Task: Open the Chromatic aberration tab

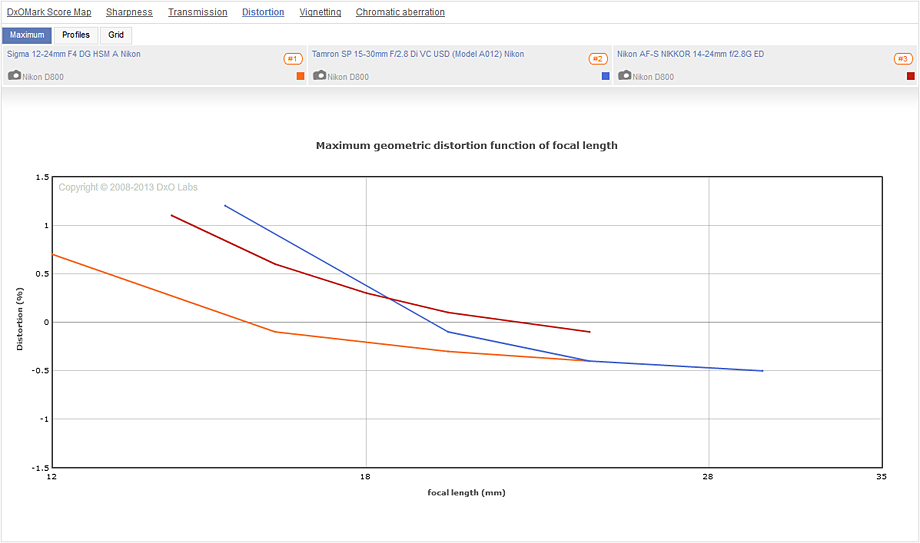Action: tap(400, 12)
